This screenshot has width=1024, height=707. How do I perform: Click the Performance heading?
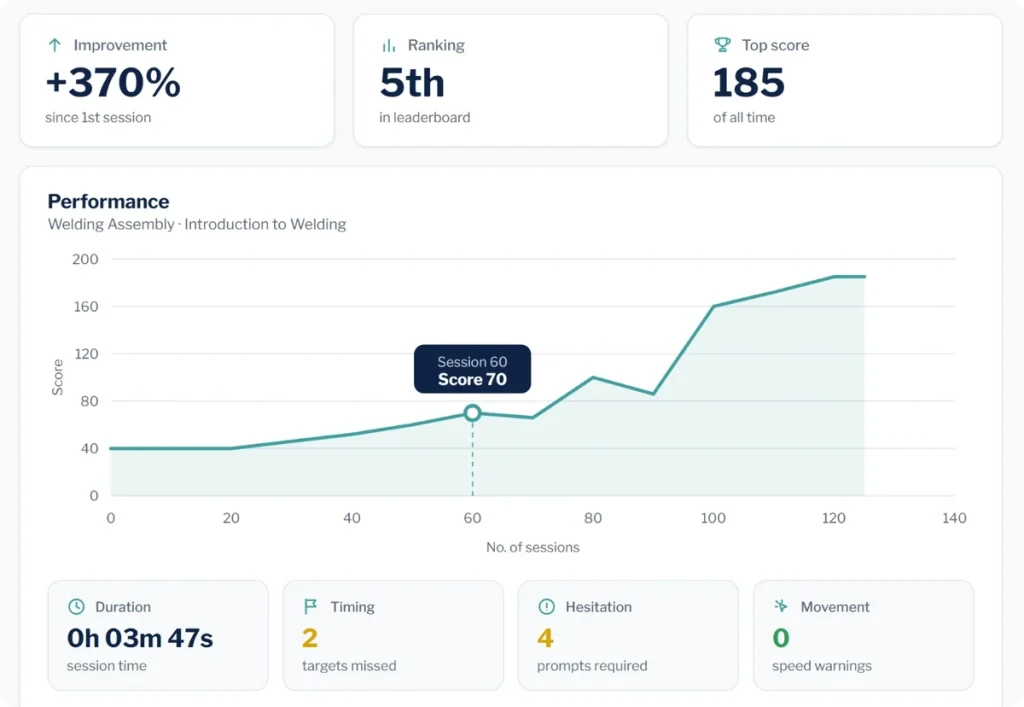point(108,201)
